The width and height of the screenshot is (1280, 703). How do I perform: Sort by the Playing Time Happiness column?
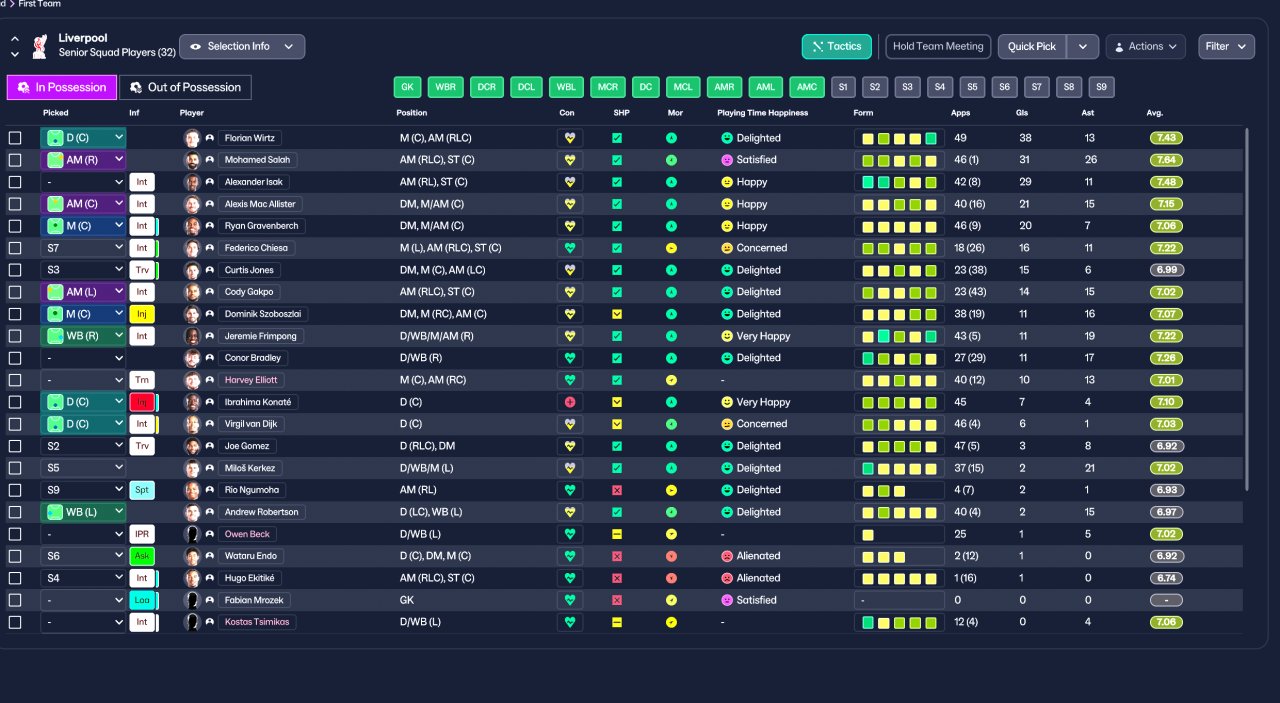pos(762,113)
